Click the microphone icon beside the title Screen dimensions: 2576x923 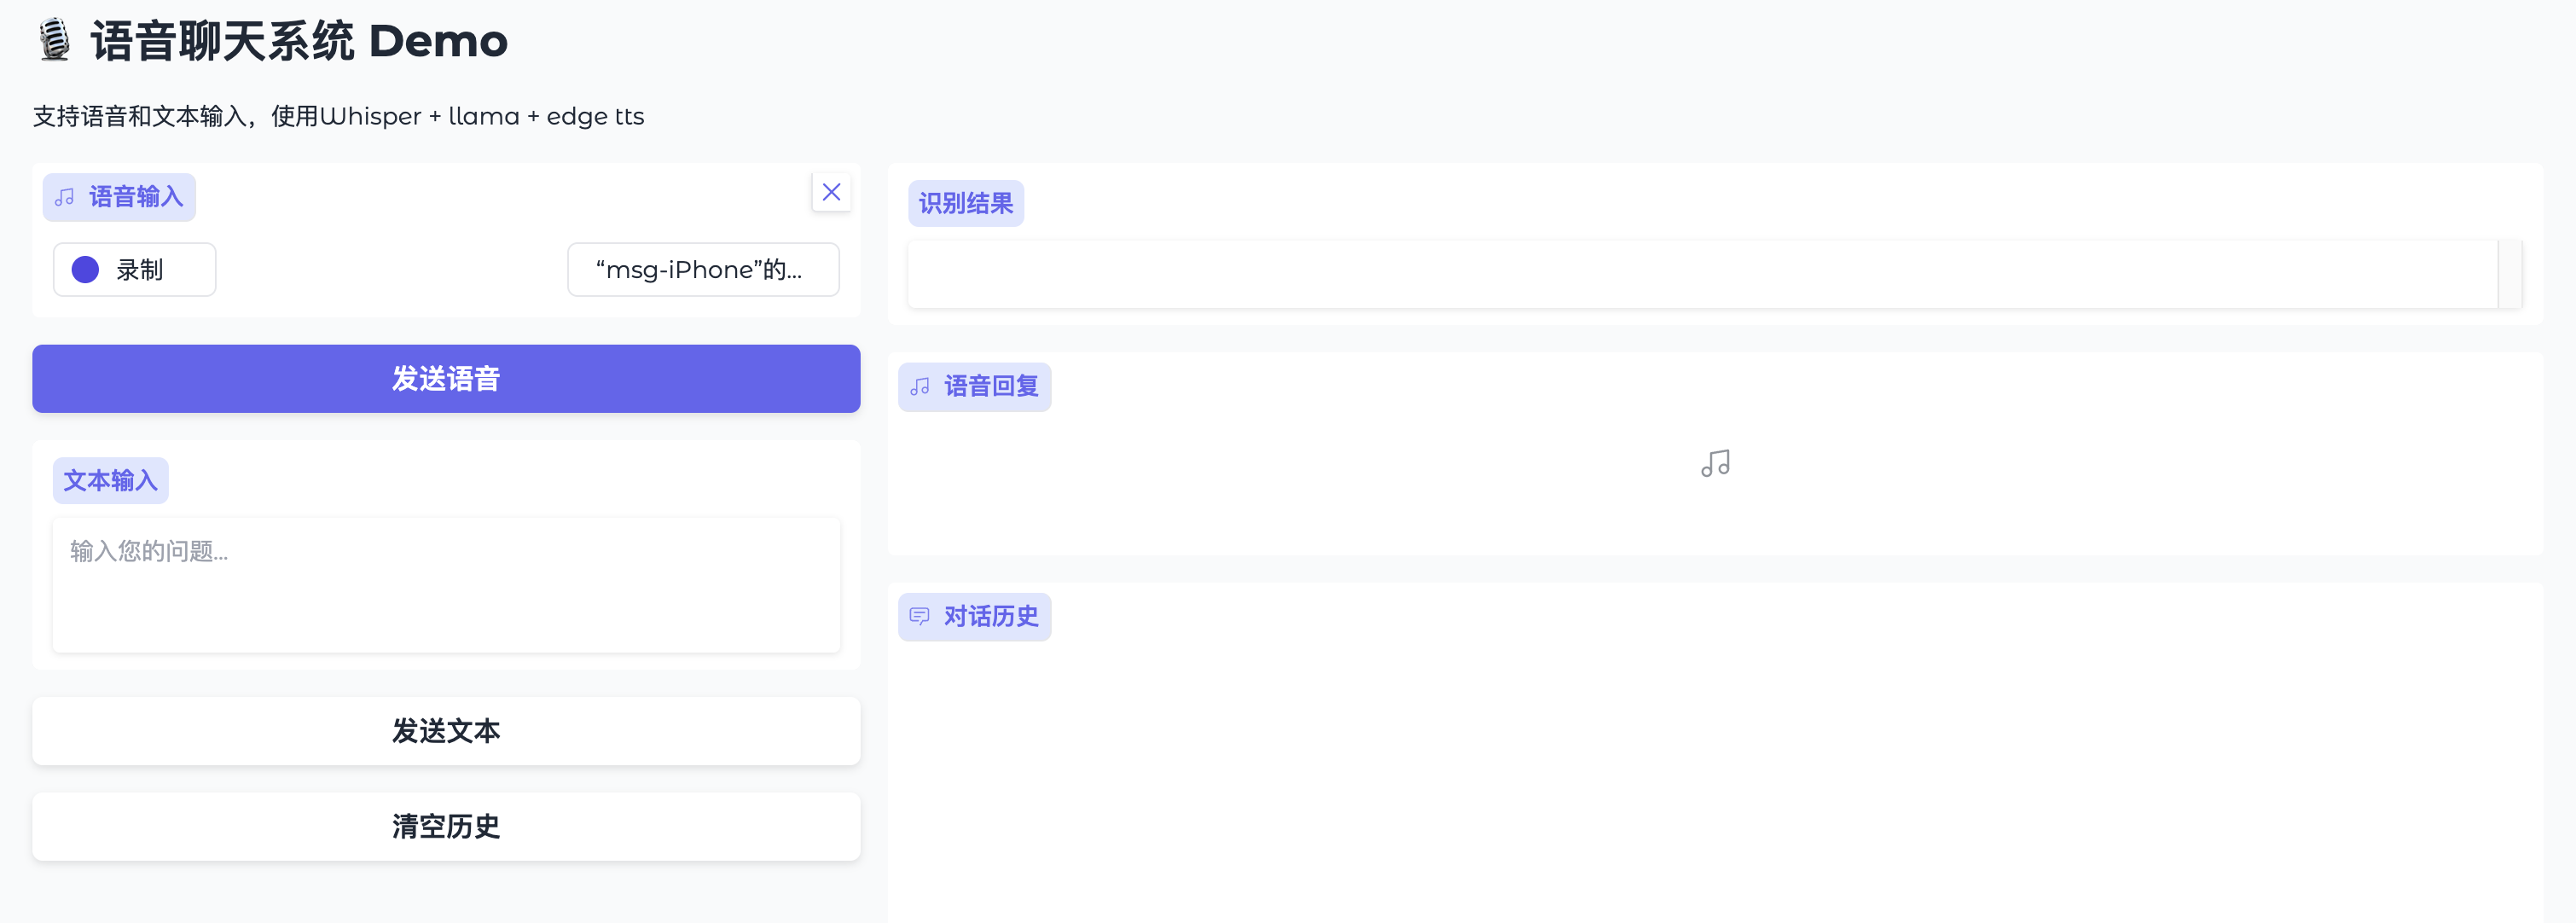(x=54, y=41)
